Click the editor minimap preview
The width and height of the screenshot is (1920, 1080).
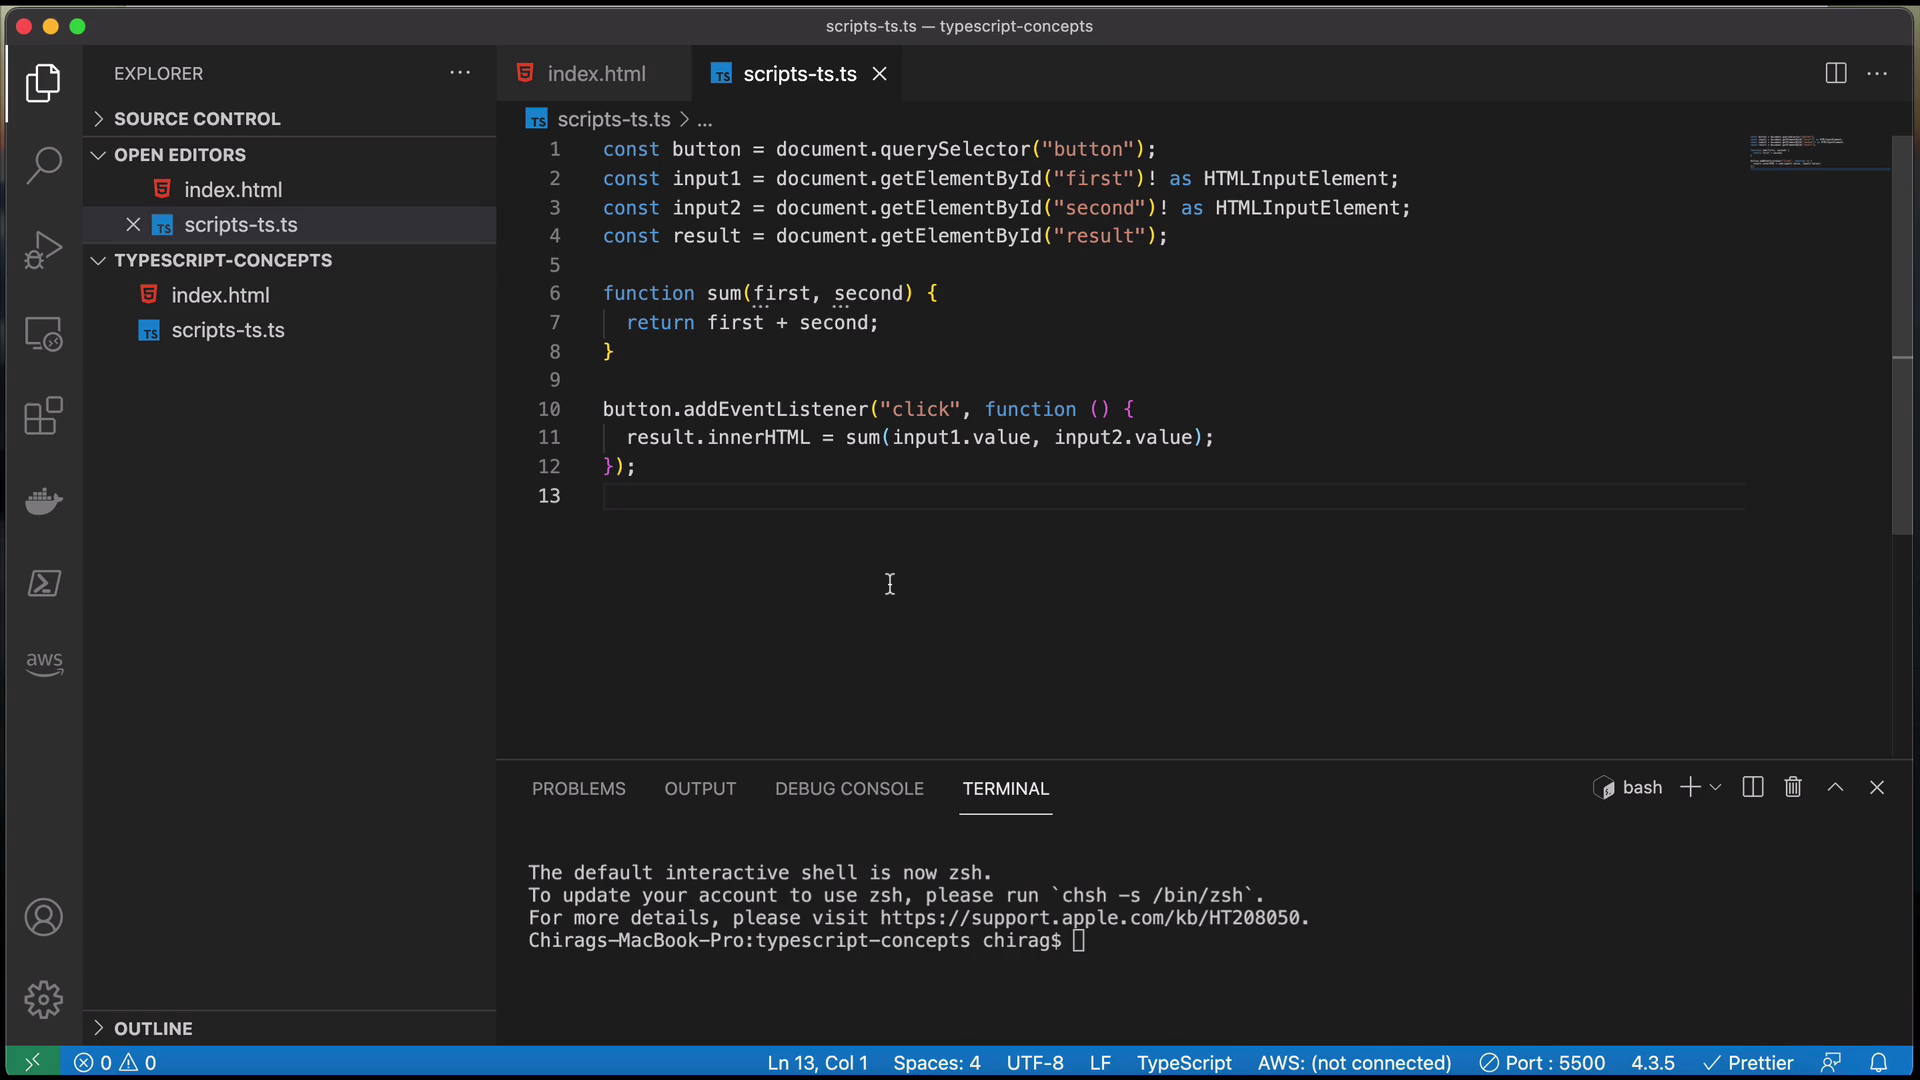(x=1819, y=152)
